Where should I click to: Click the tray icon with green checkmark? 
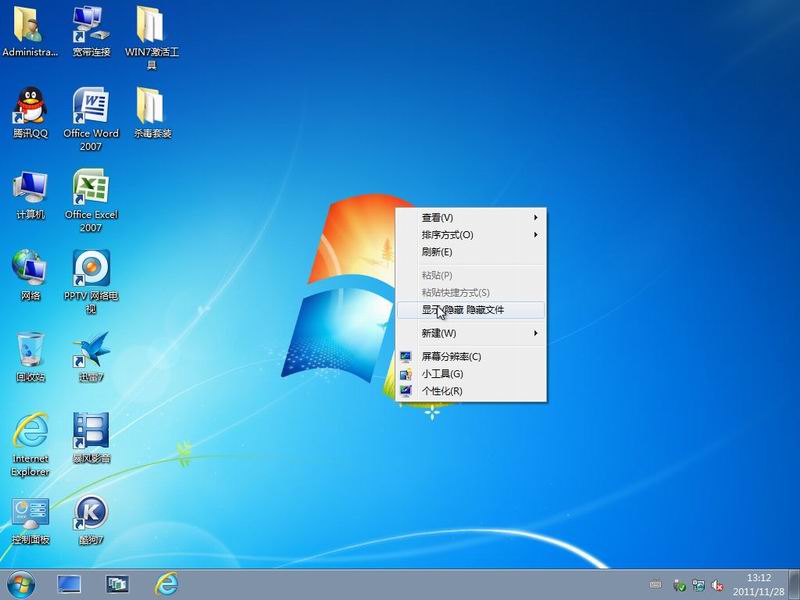coord(679,585)
